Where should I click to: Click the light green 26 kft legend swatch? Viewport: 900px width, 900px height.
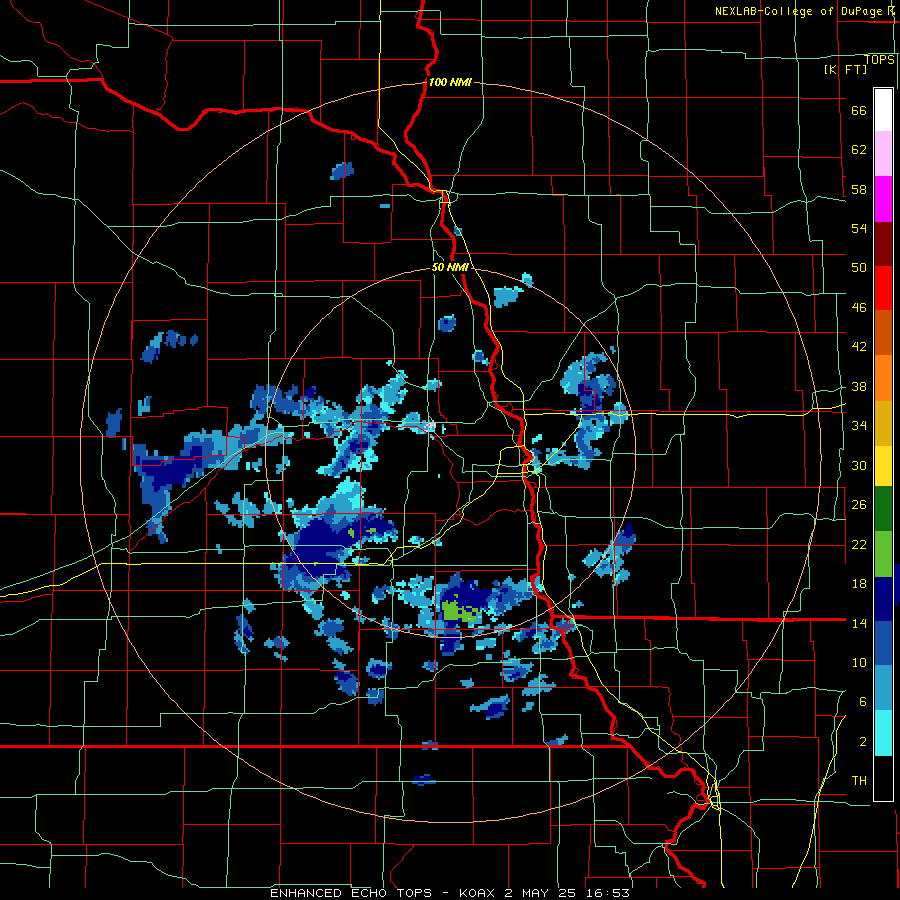883,553
